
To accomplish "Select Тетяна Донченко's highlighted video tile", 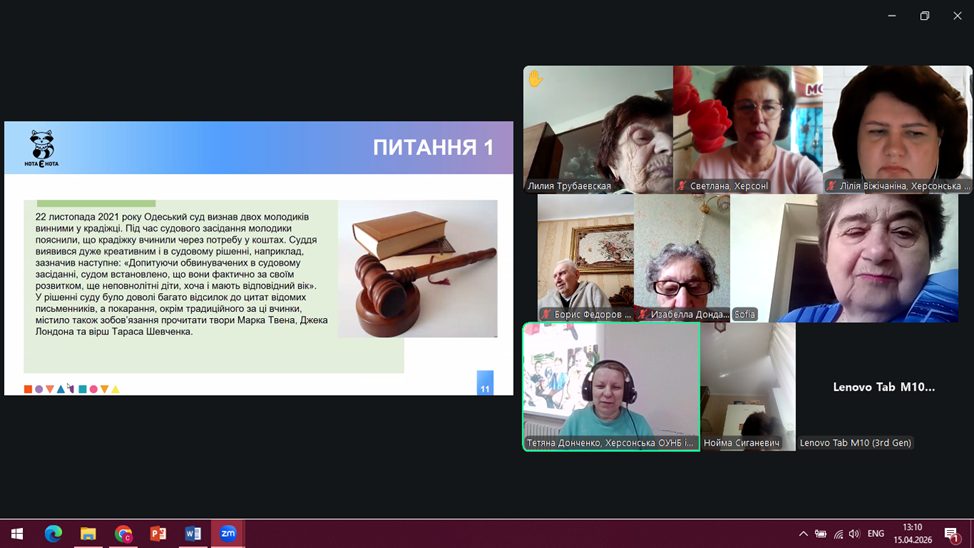I will coord(611,386).
